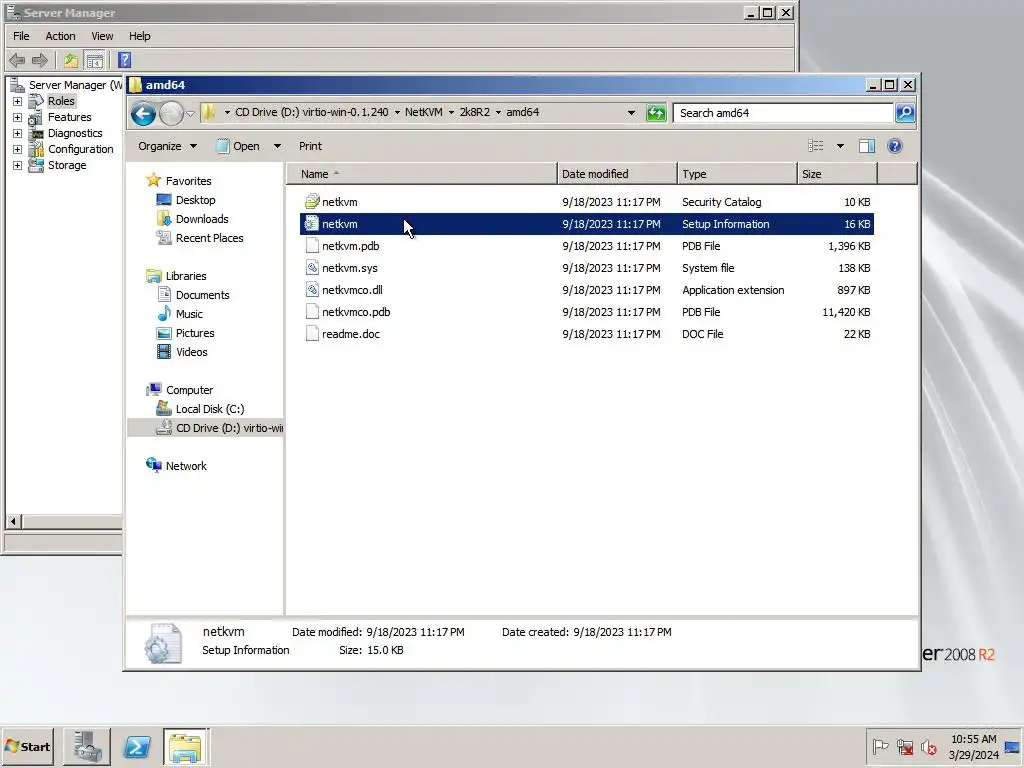Select Downloads under Favorites

[x=193, y=219]
